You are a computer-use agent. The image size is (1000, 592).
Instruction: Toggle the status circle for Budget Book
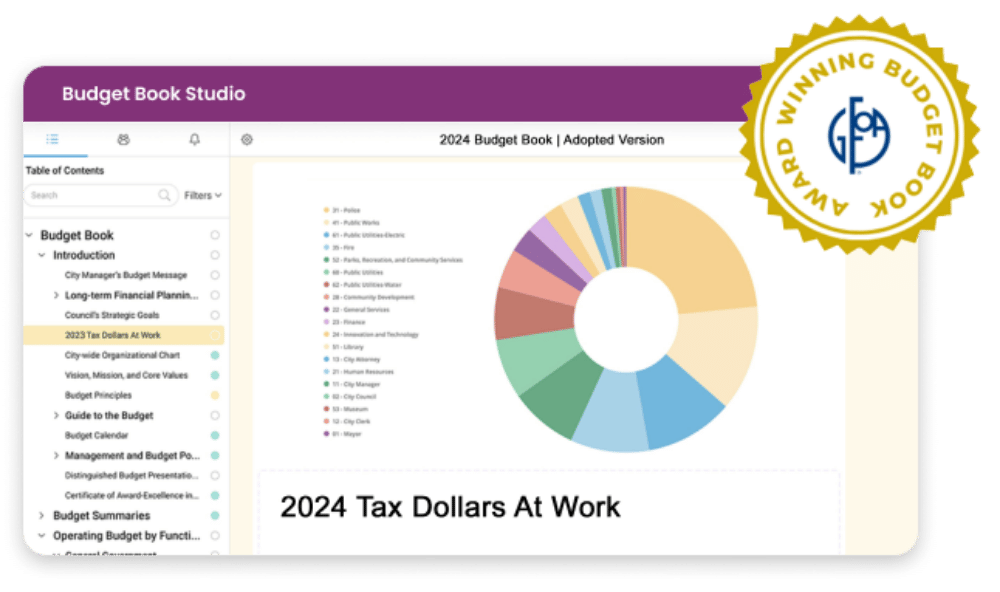(x=215, y=235)
